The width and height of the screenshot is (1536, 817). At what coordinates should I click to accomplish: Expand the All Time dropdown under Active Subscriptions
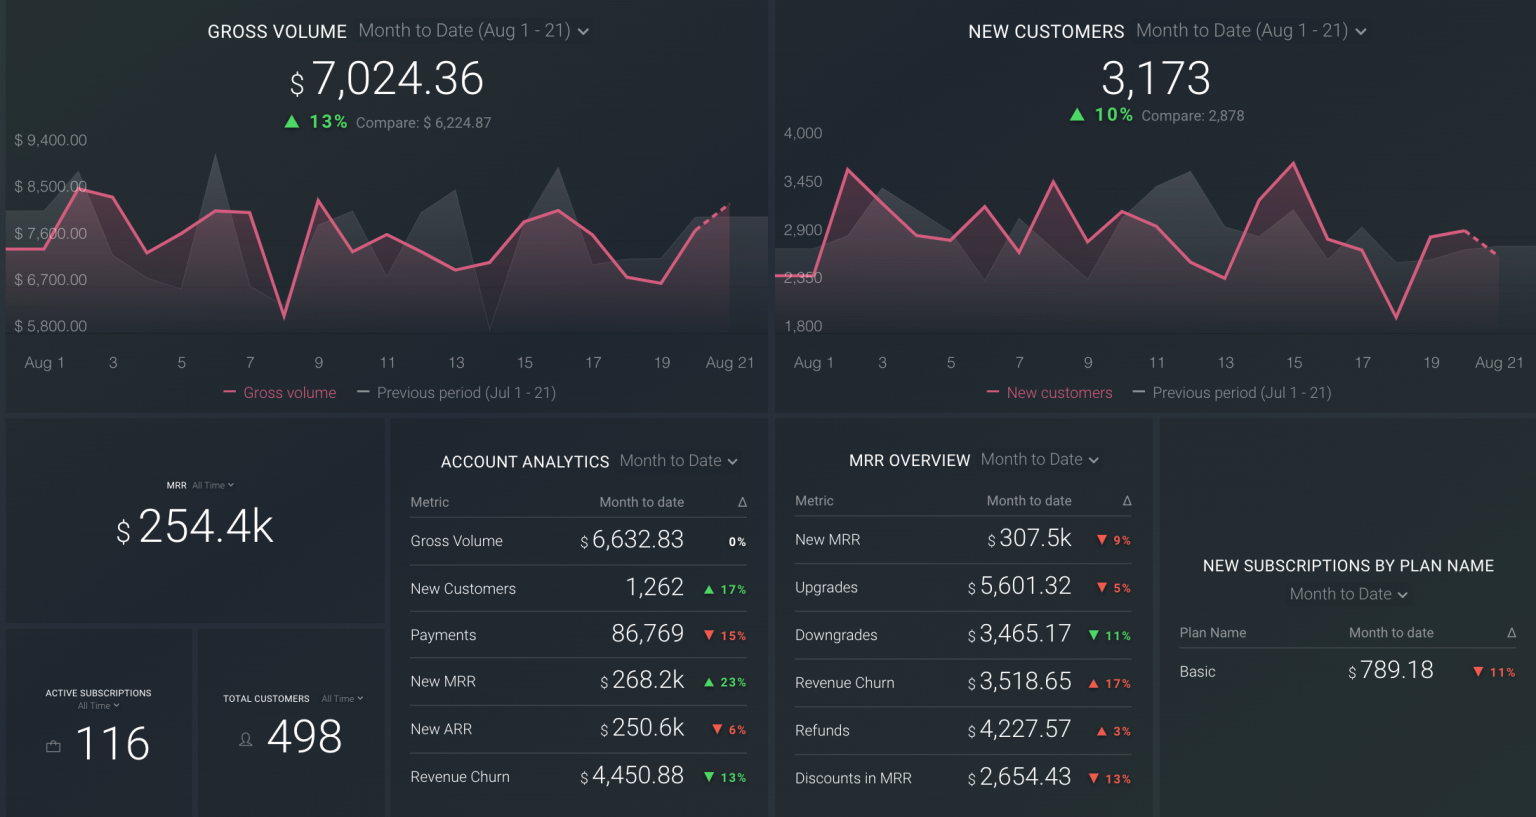pyautogui.click(x=98, y=705)
